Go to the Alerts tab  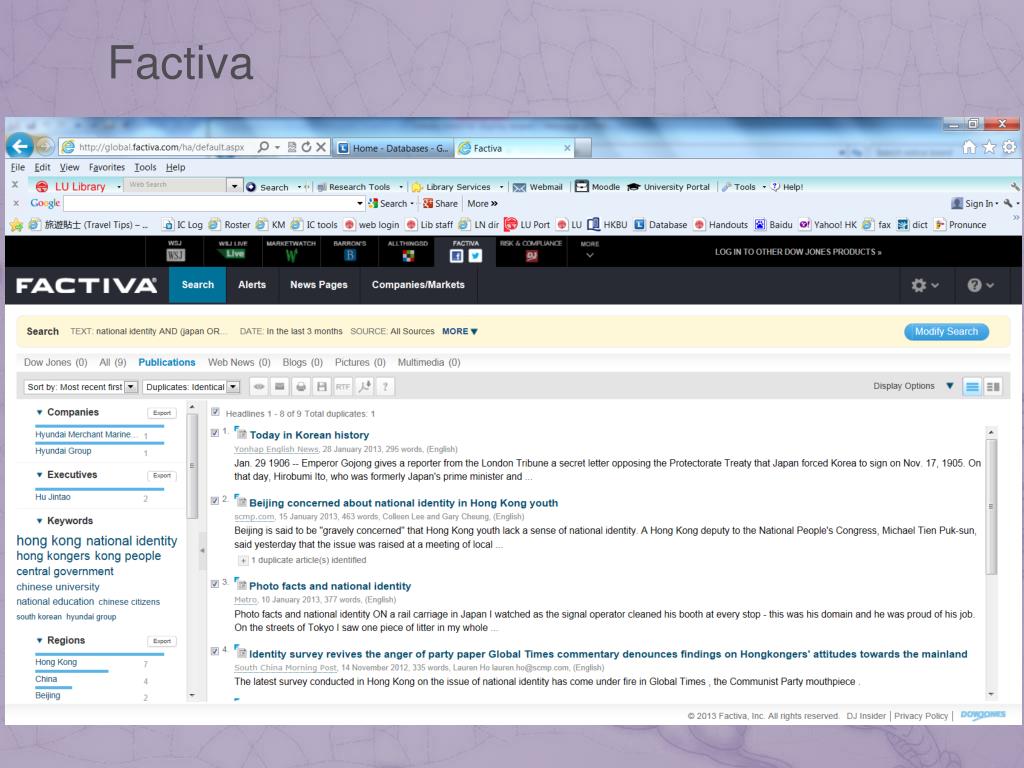[252, 285]
